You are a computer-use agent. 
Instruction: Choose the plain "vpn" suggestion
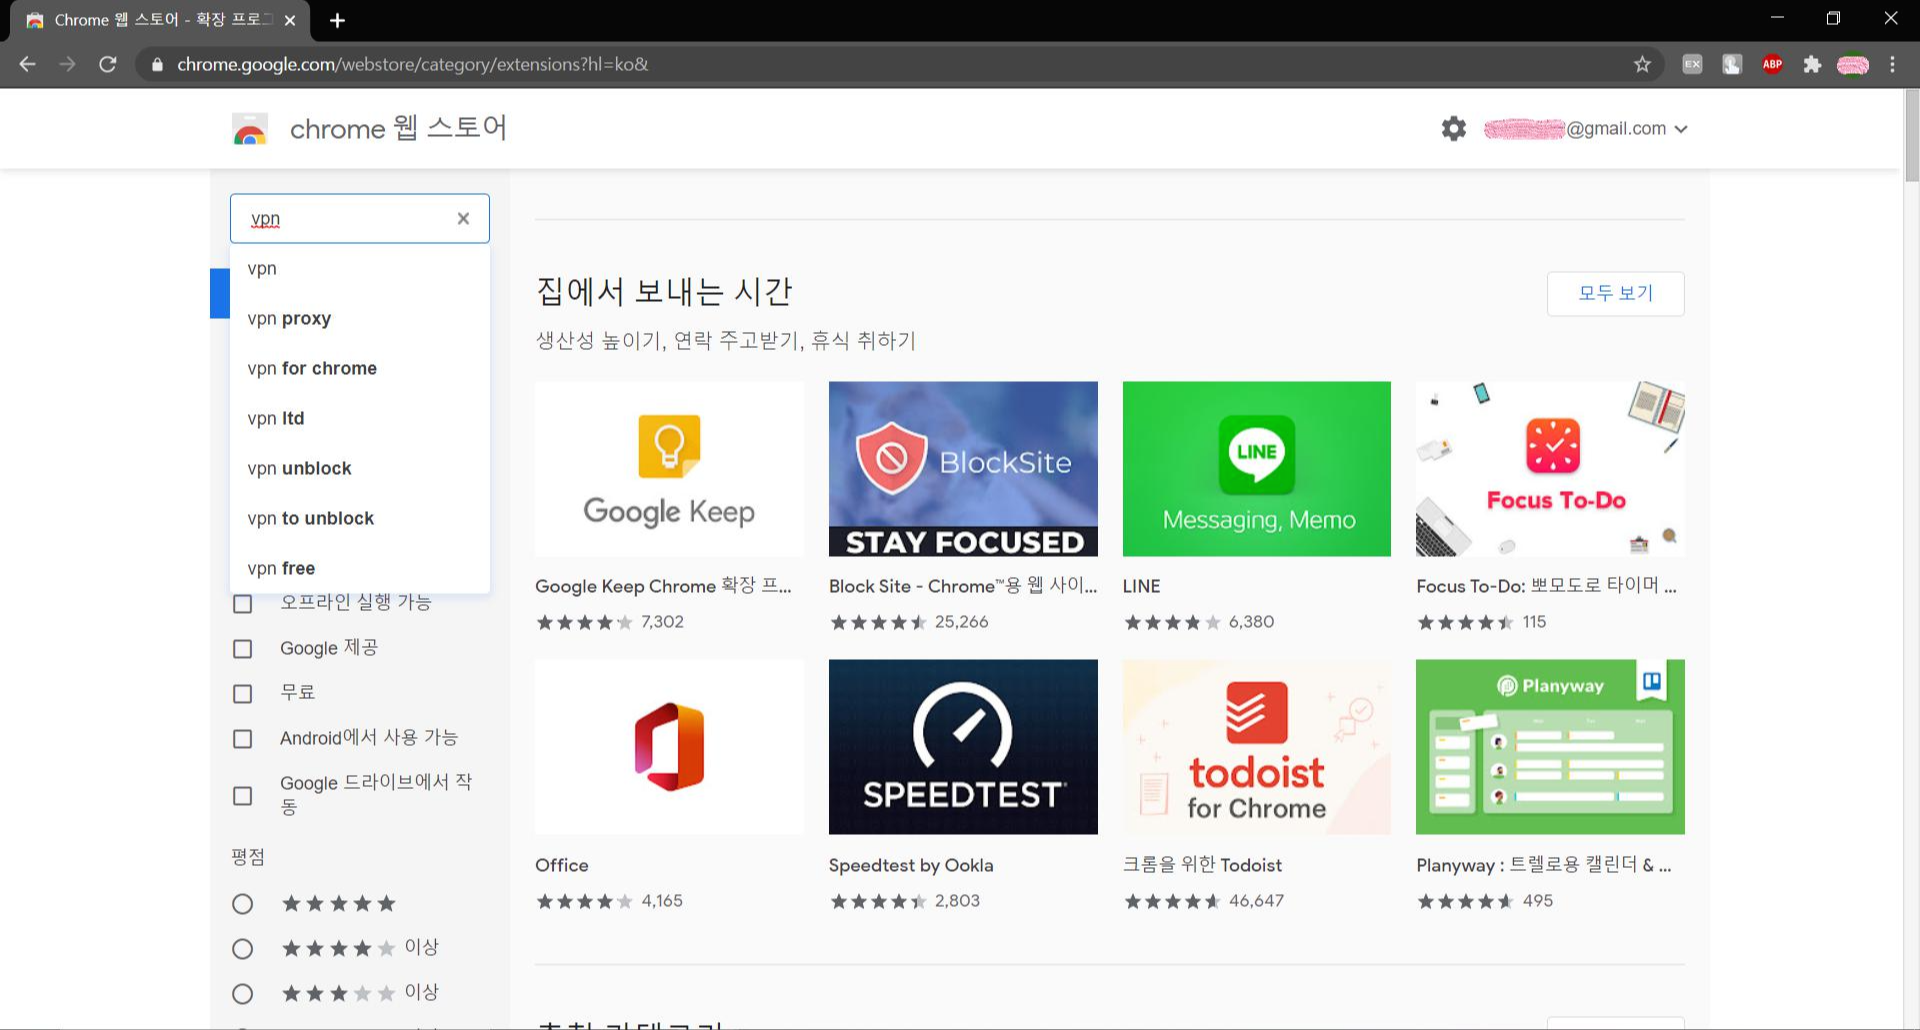pyautogui.click(x=360, y=268)
